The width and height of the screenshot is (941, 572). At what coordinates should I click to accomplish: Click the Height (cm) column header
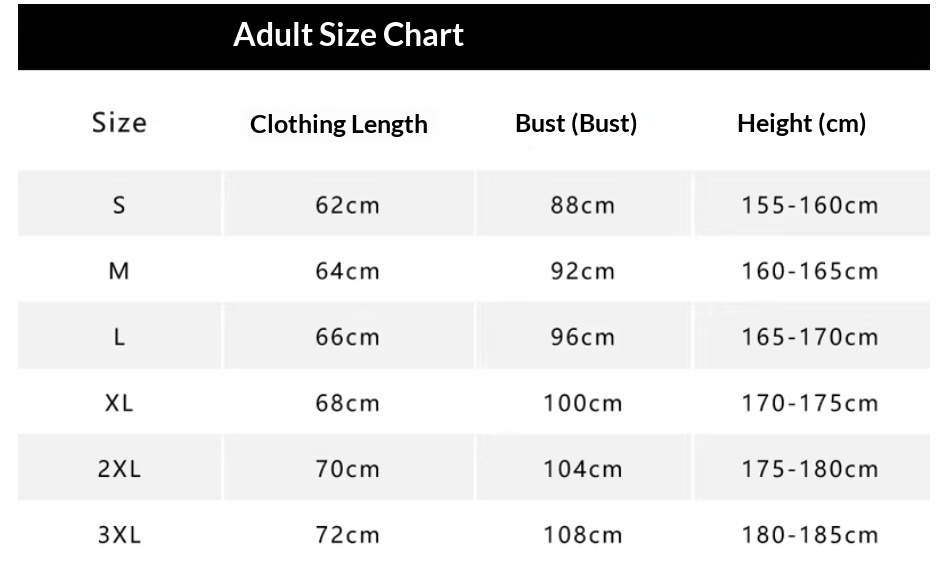pos(801,123)
